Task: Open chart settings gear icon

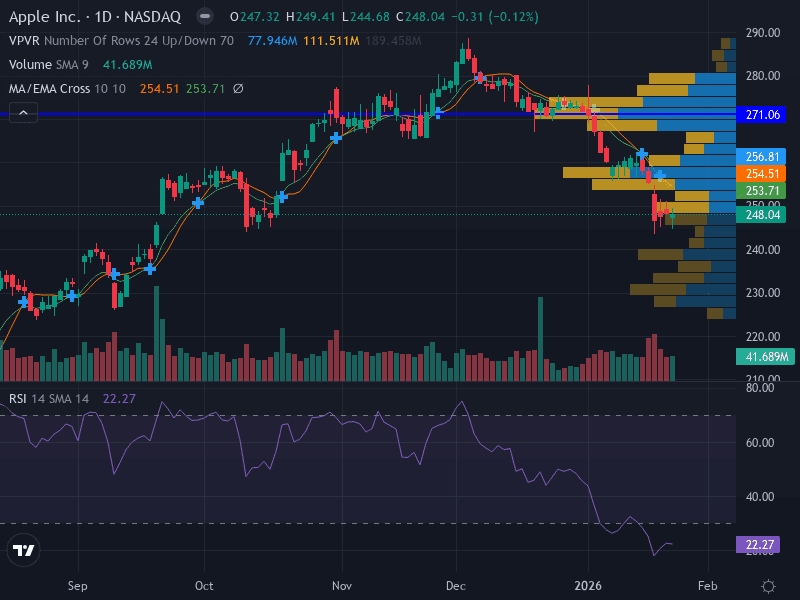Action: point(768,586)
